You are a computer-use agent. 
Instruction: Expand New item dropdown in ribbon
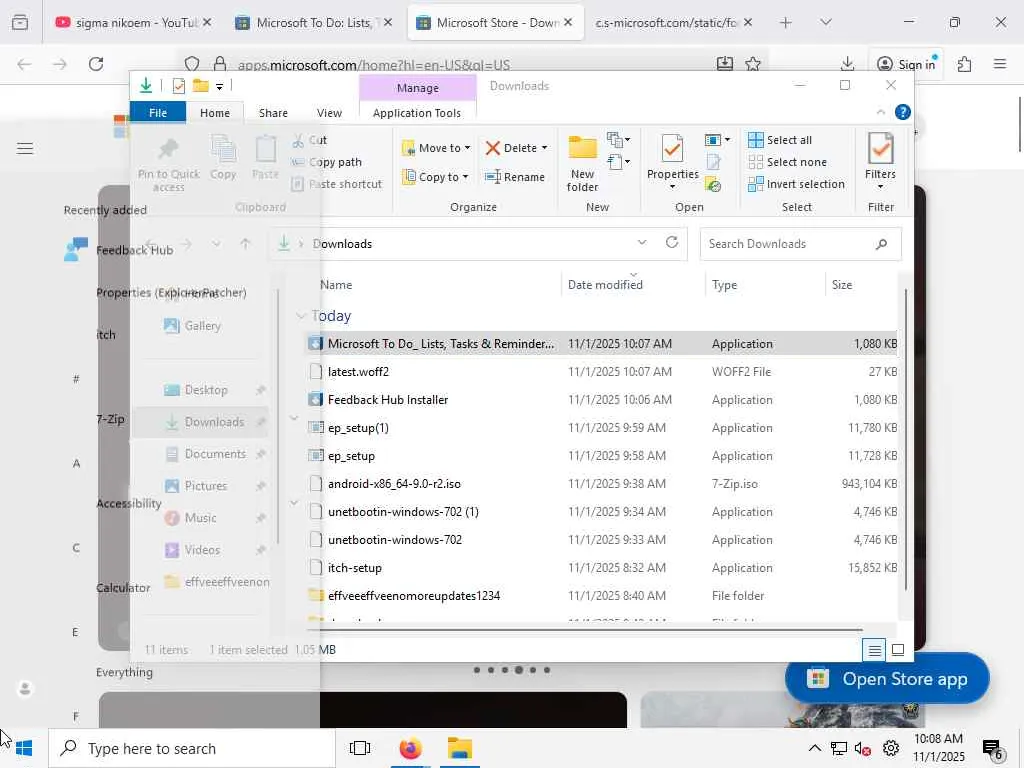coord(618,139)
